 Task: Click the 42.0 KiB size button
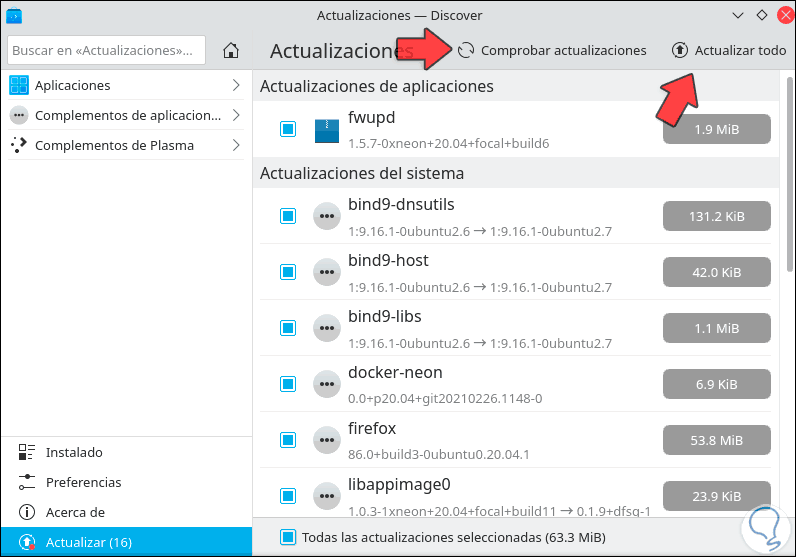716,272
